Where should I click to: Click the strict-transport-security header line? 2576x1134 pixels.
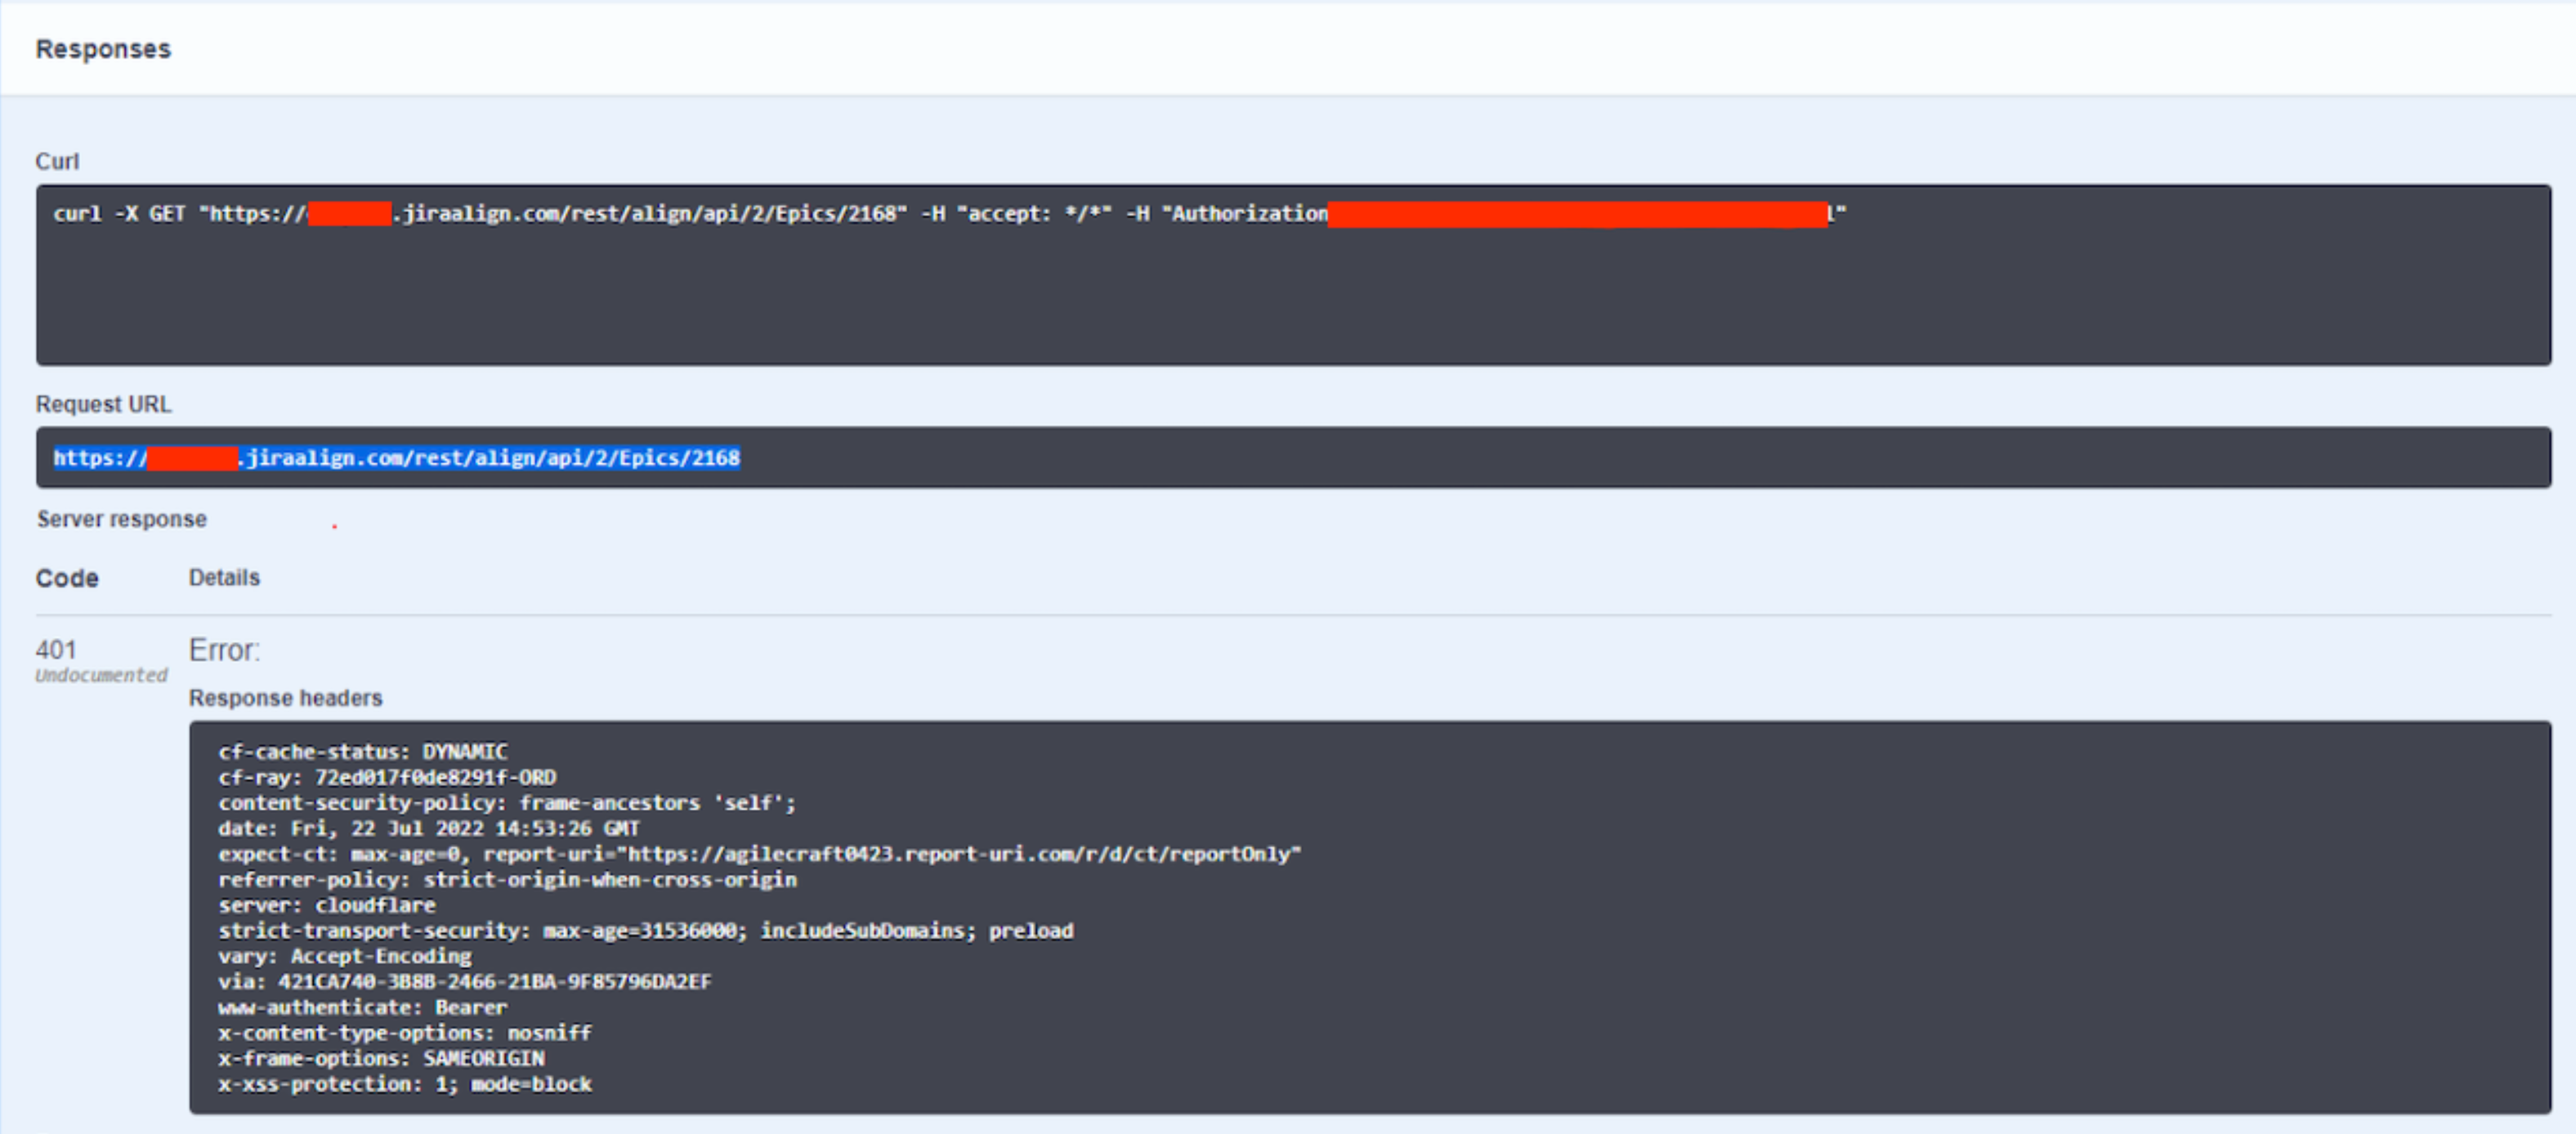click(645, 931)
